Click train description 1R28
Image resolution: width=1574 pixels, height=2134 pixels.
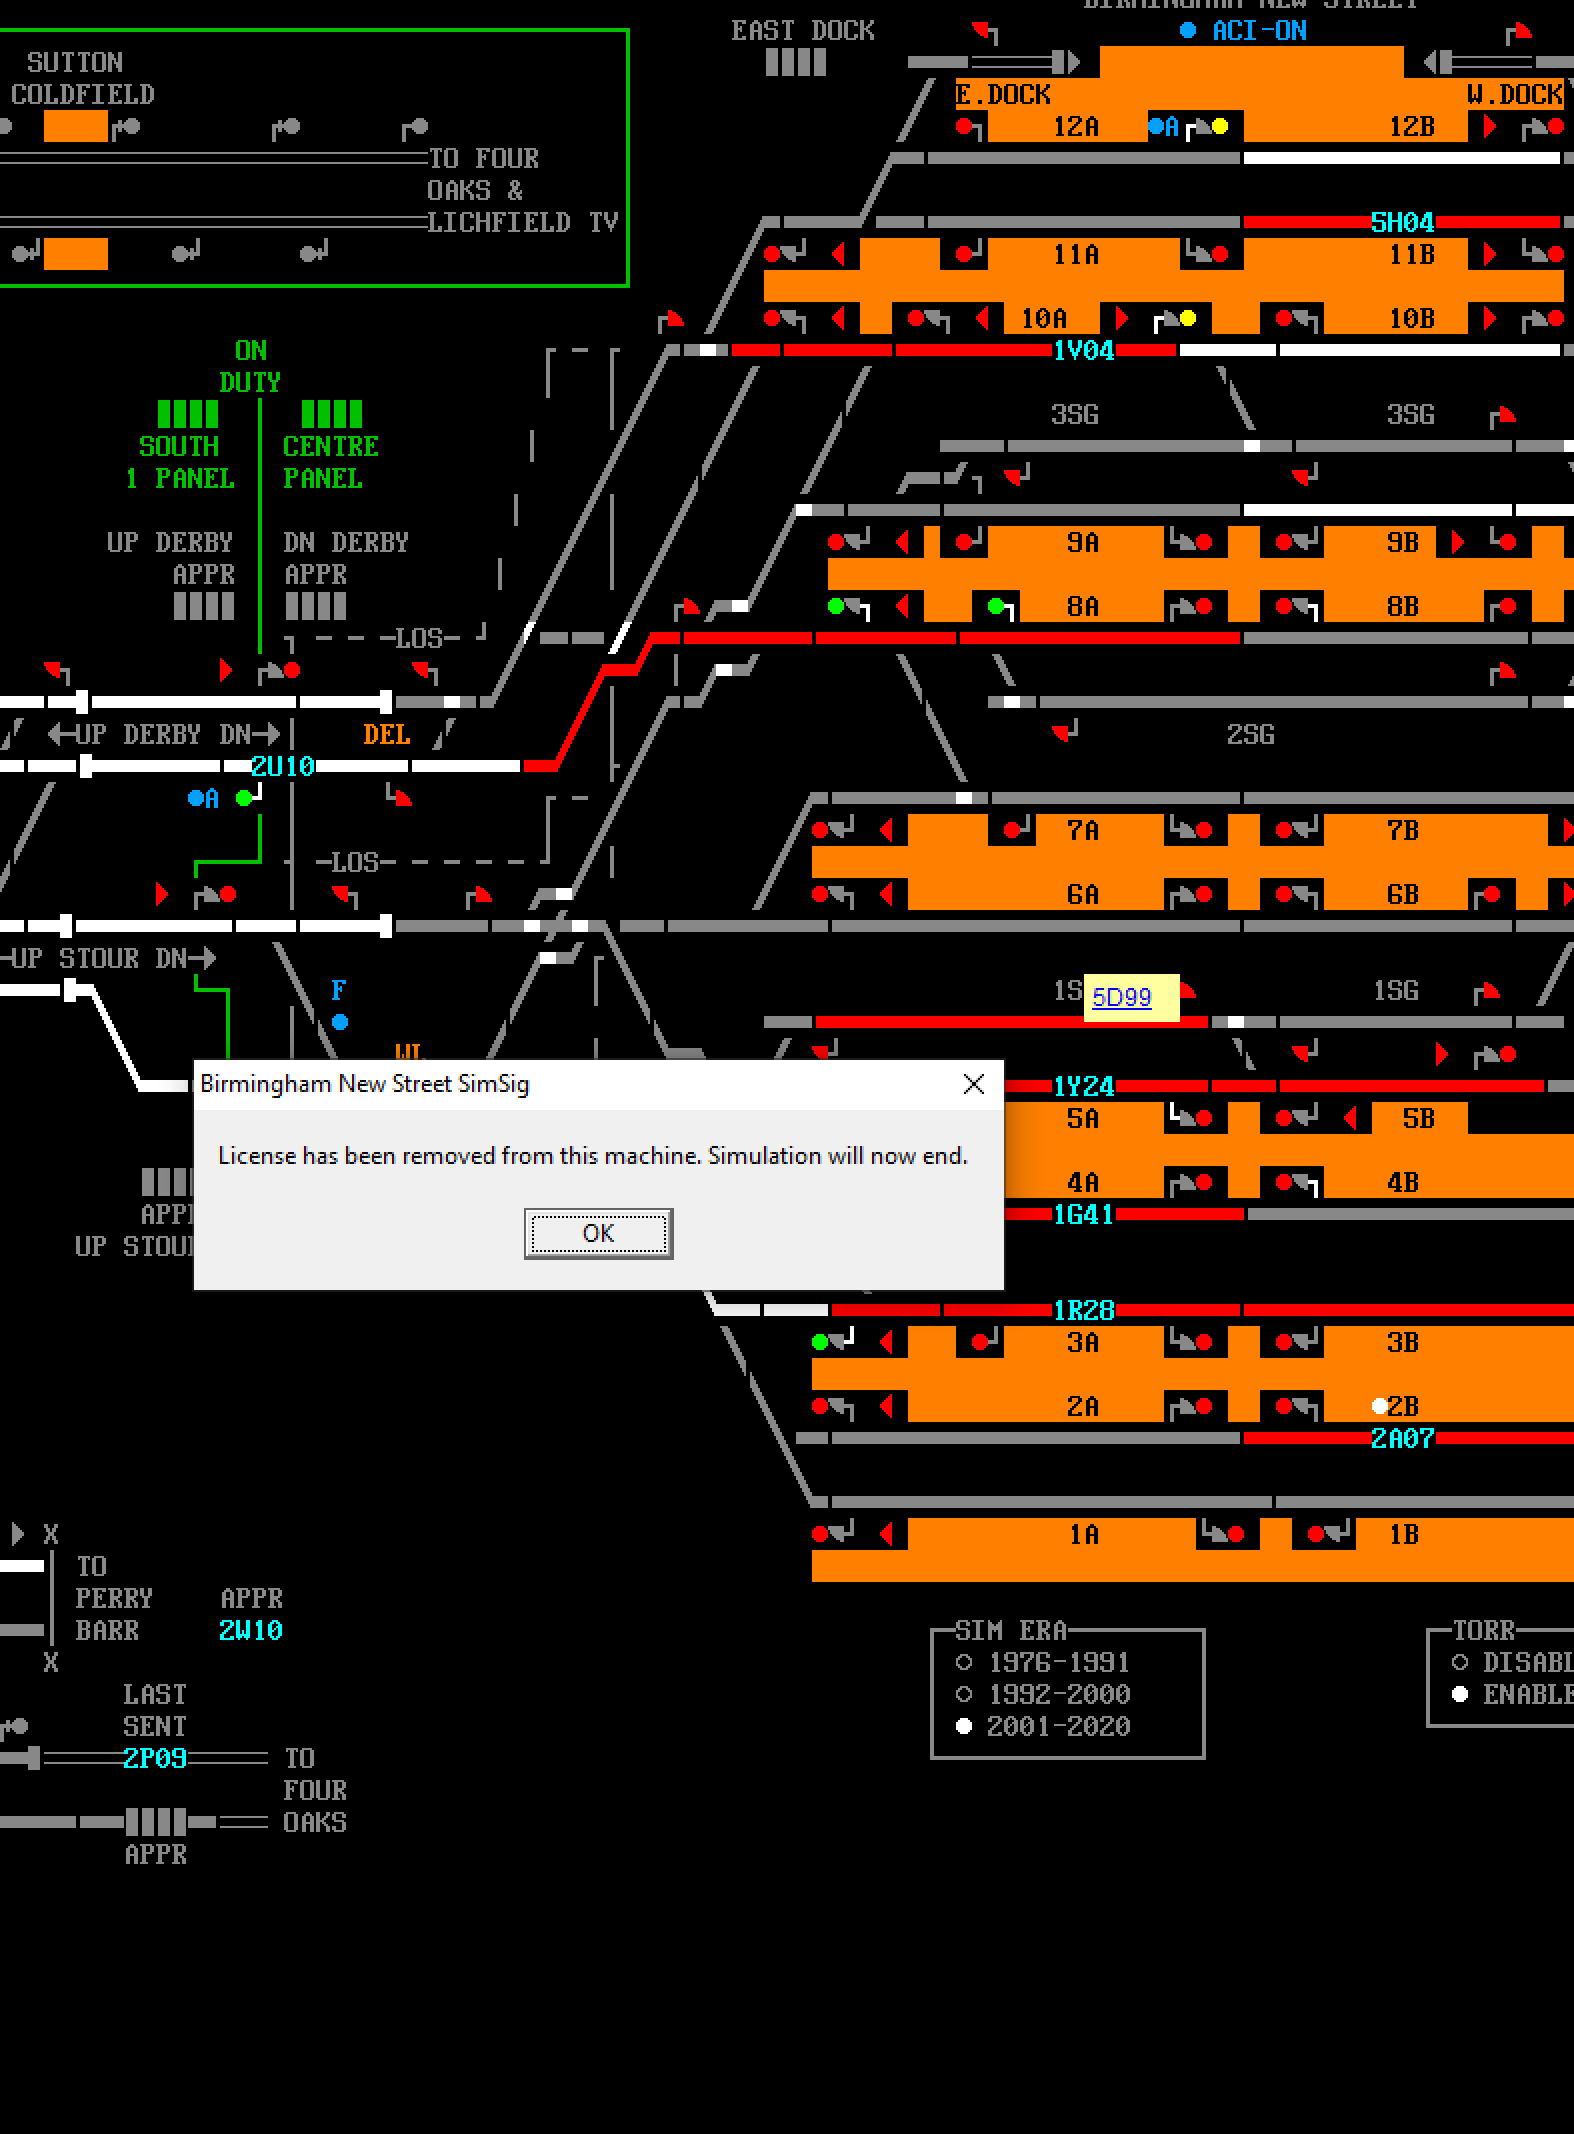pyautogui.click(x=1083, y=1310)
